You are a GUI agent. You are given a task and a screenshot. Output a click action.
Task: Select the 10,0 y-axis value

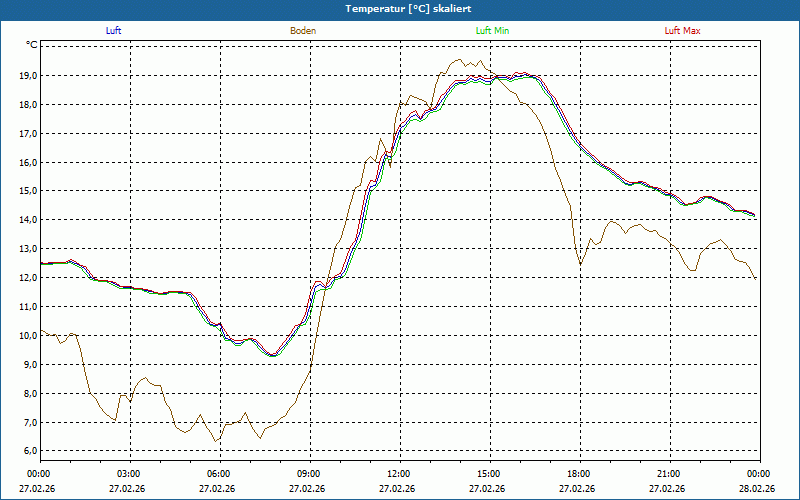[26, 336]
